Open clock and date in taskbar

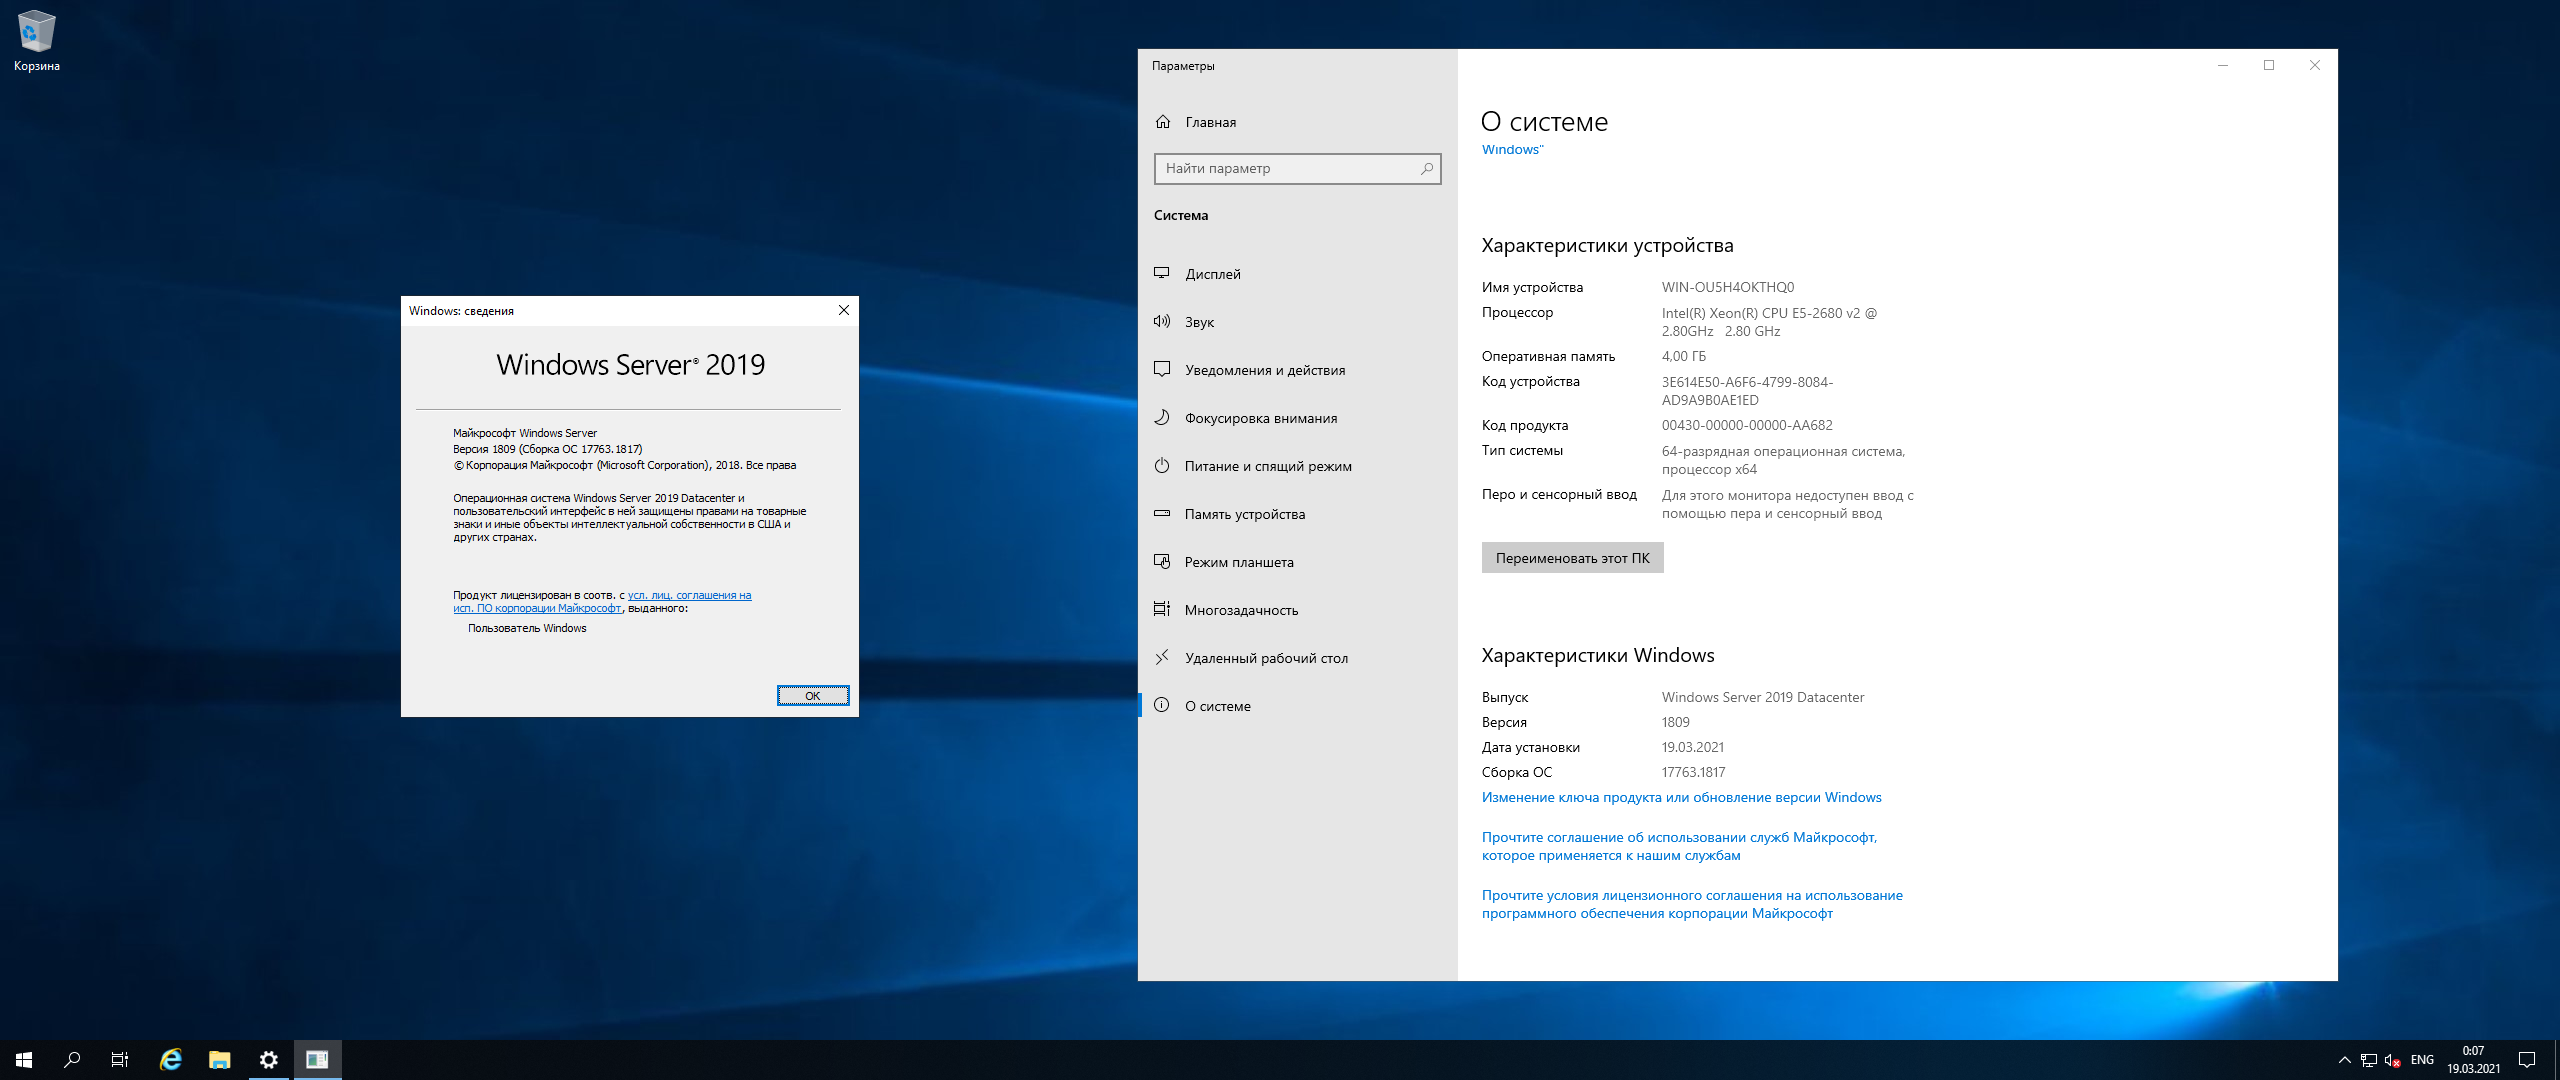point(2473,1060)
